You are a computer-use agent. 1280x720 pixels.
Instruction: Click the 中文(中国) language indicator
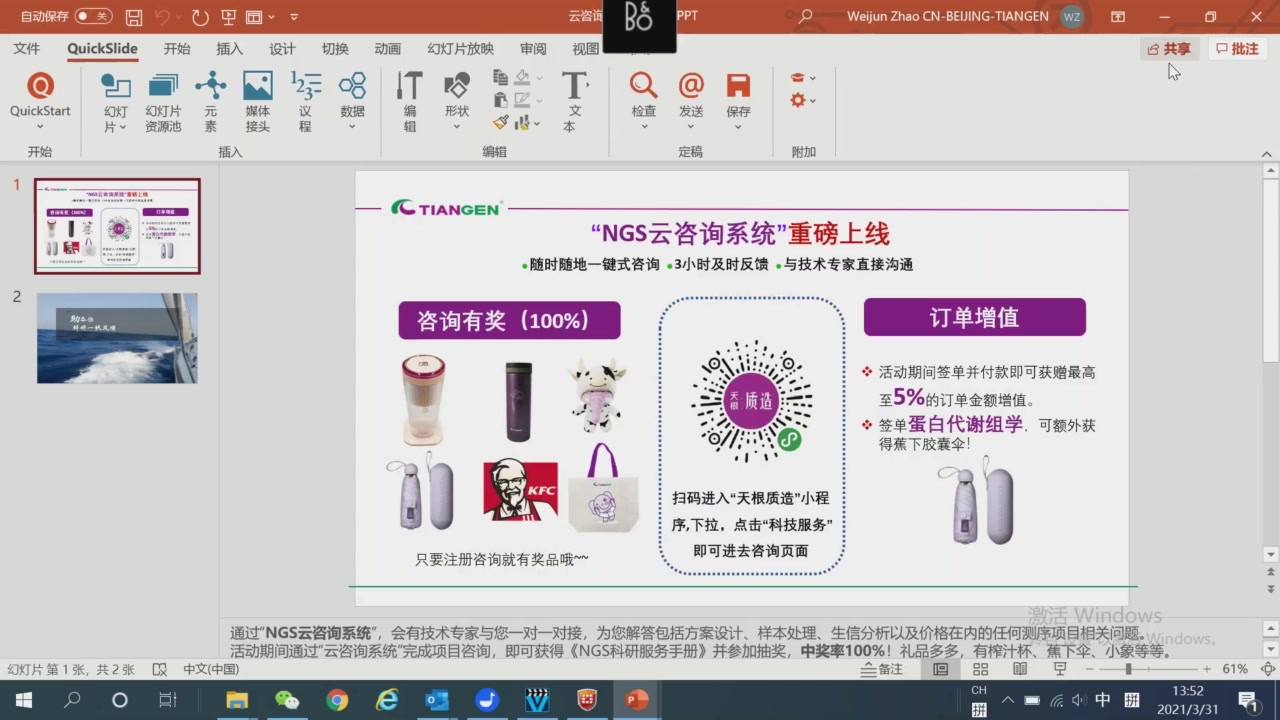point(211,669)
